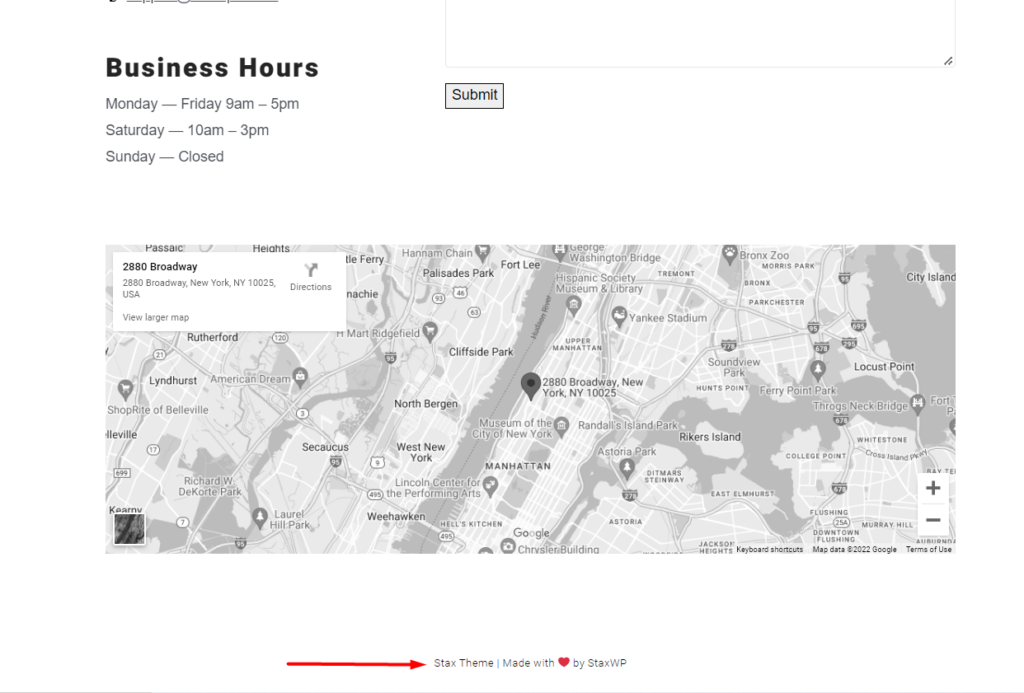Click the Rutherford map label

pos(212,337)
